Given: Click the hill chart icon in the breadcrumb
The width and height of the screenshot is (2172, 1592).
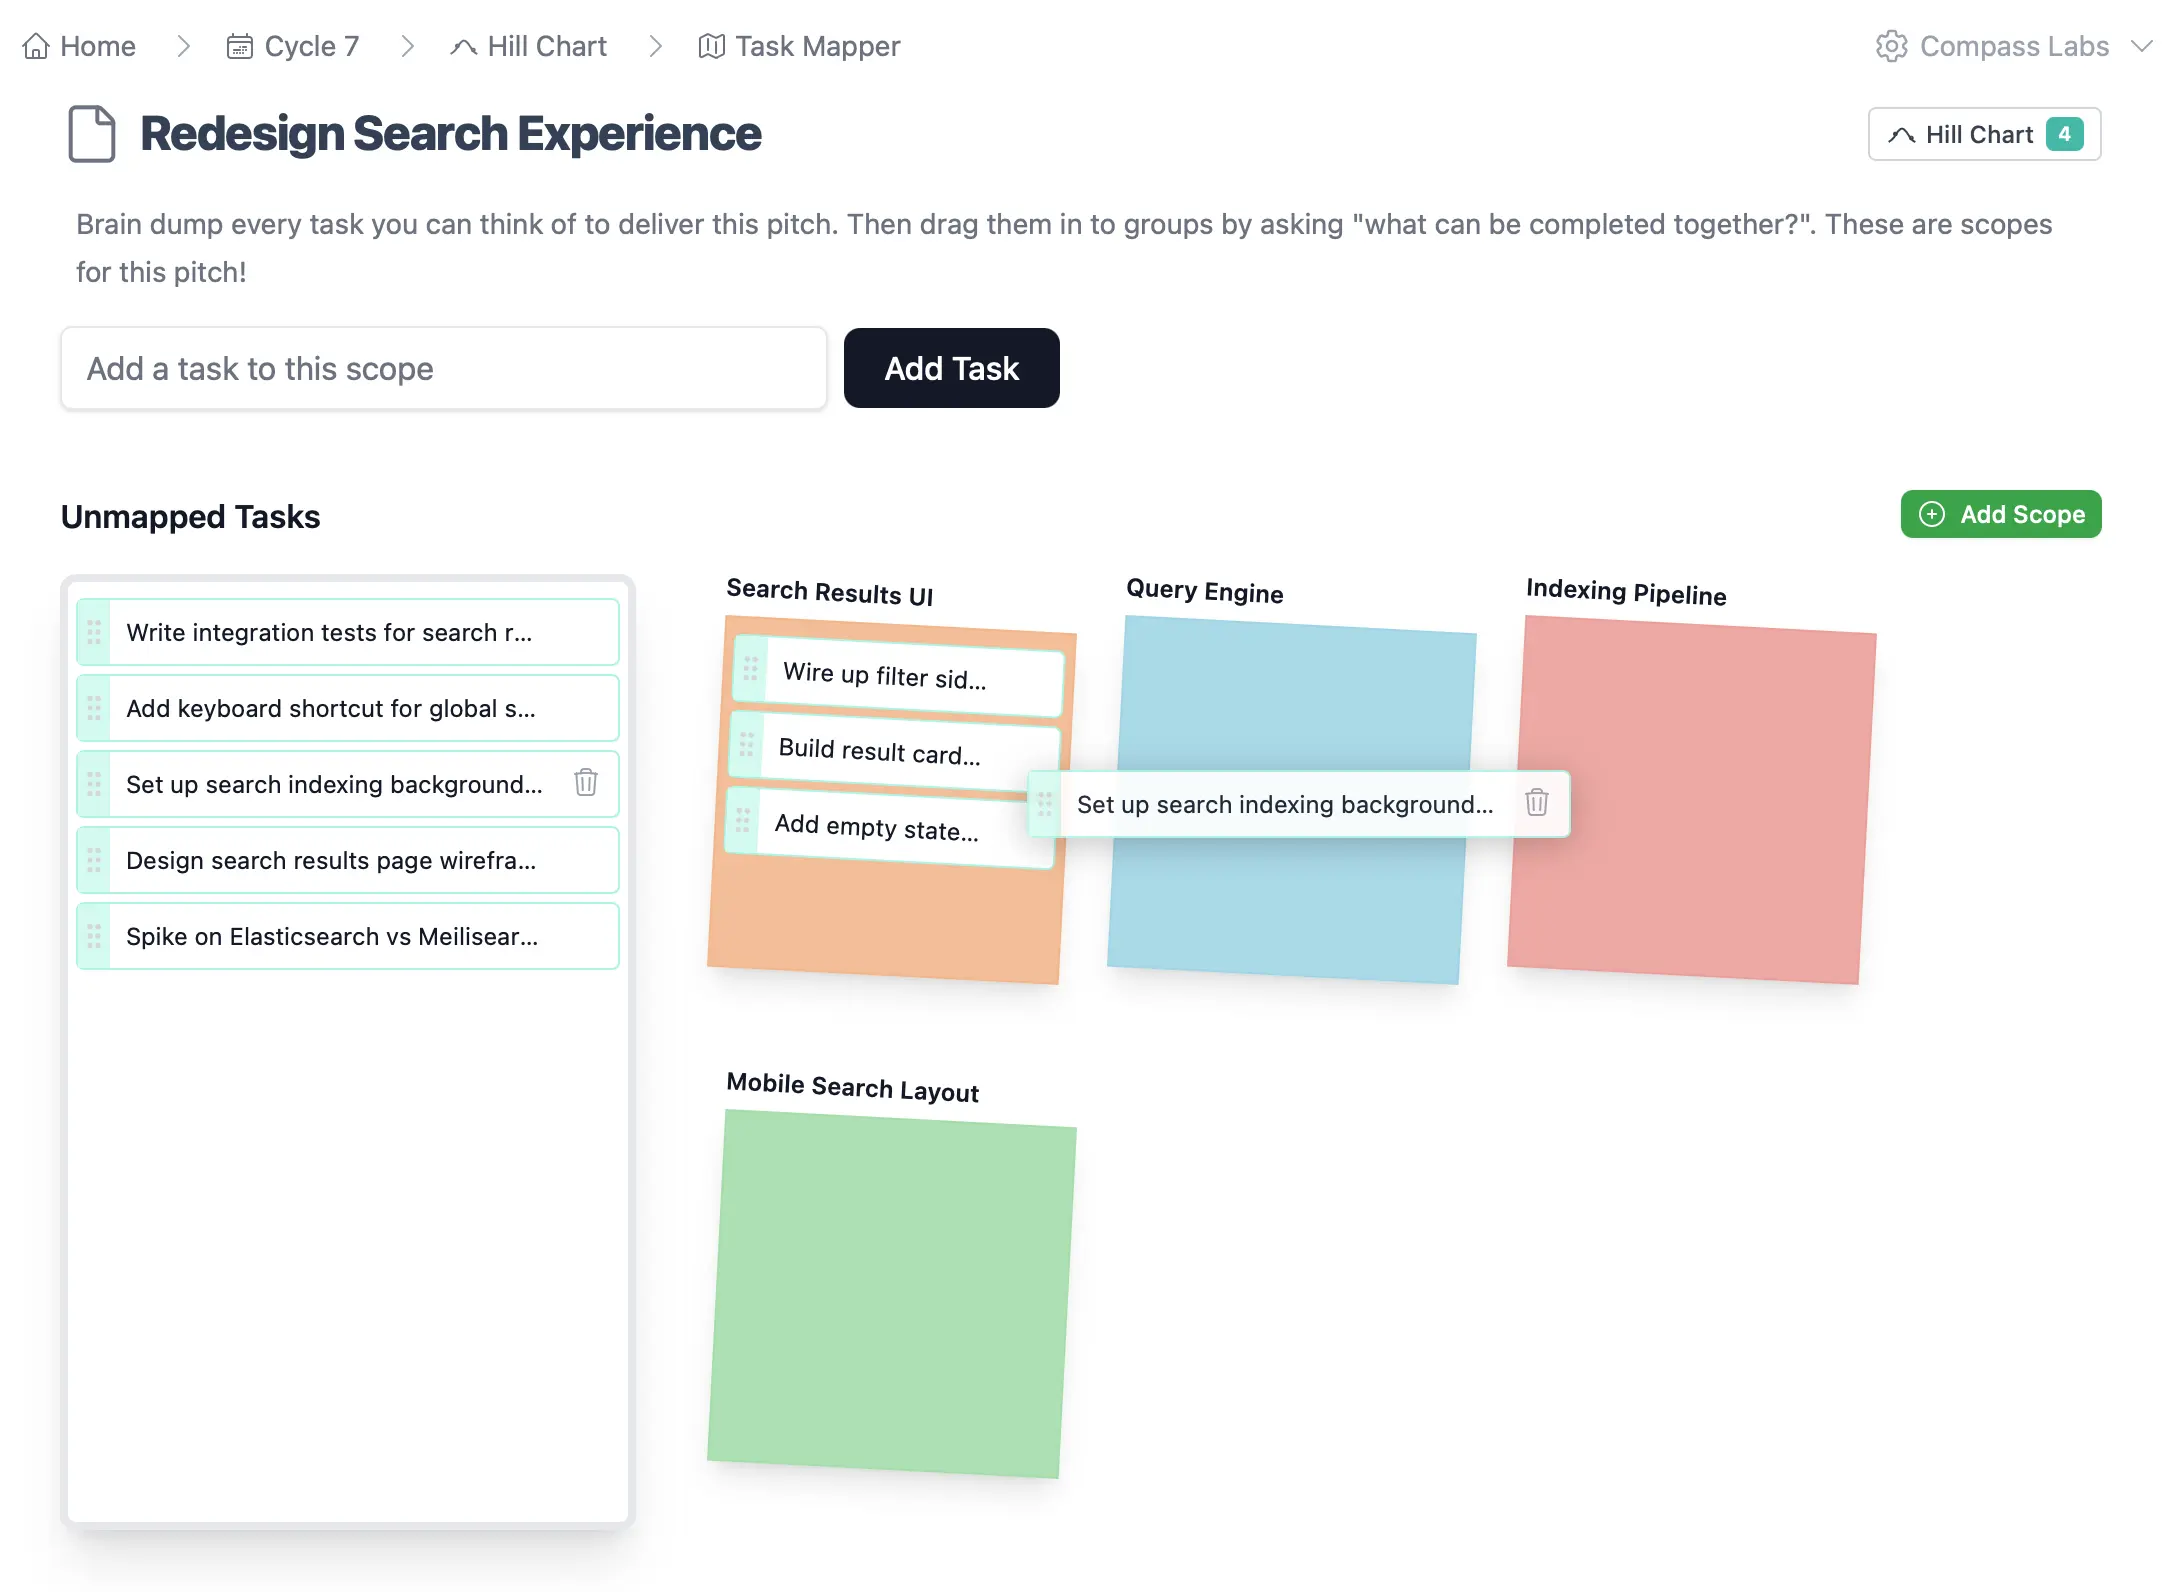Looking at the screenshot, I should [462, 45].
